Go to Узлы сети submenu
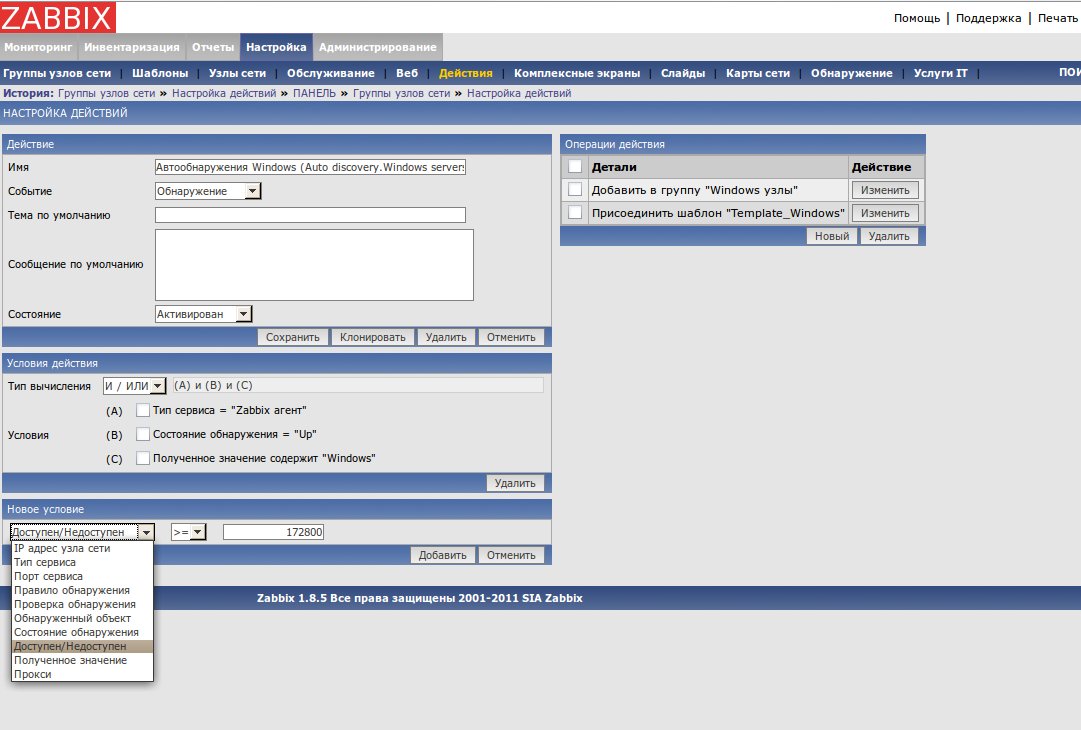 pyautogui.click(x=237, y=73)
